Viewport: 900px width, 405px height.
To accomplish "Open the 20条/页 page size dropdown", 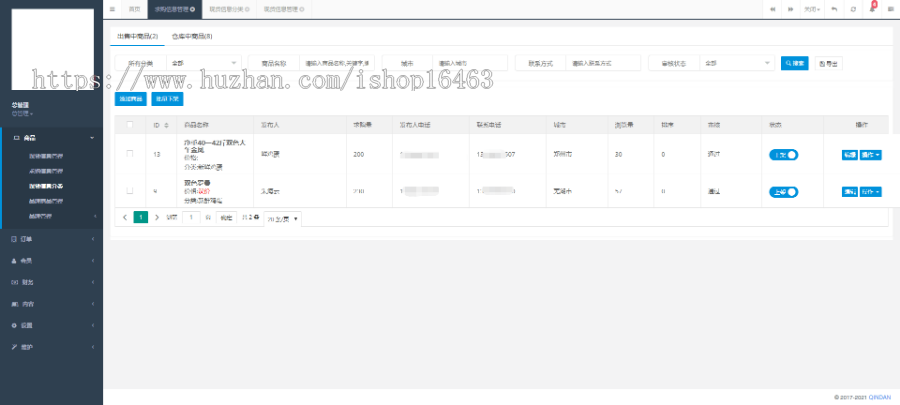I will point(282,219).
